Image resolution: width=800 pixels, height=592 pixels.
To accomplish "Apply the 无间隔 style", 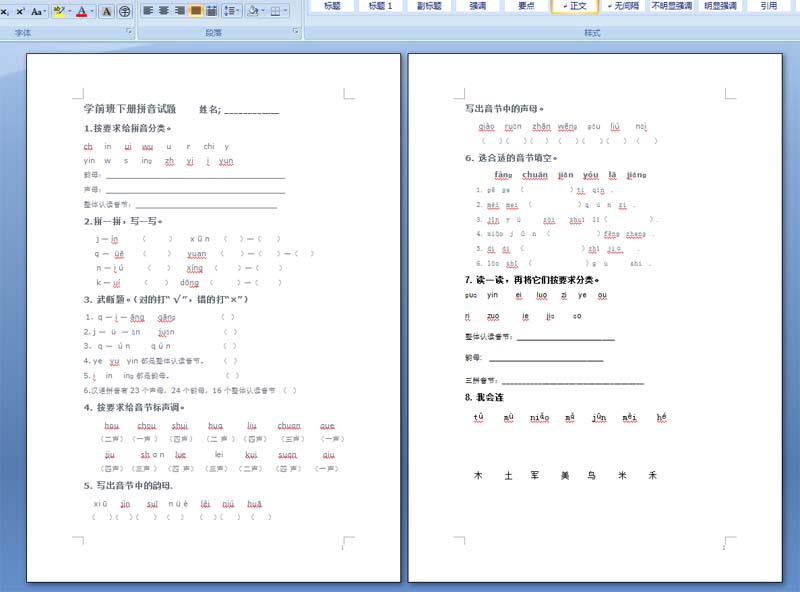I will (x=623, y=6).
